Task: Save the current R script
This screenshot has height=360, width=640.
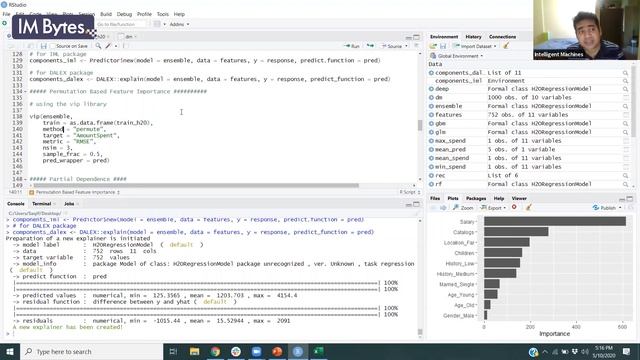Action: tap(43, 46)
